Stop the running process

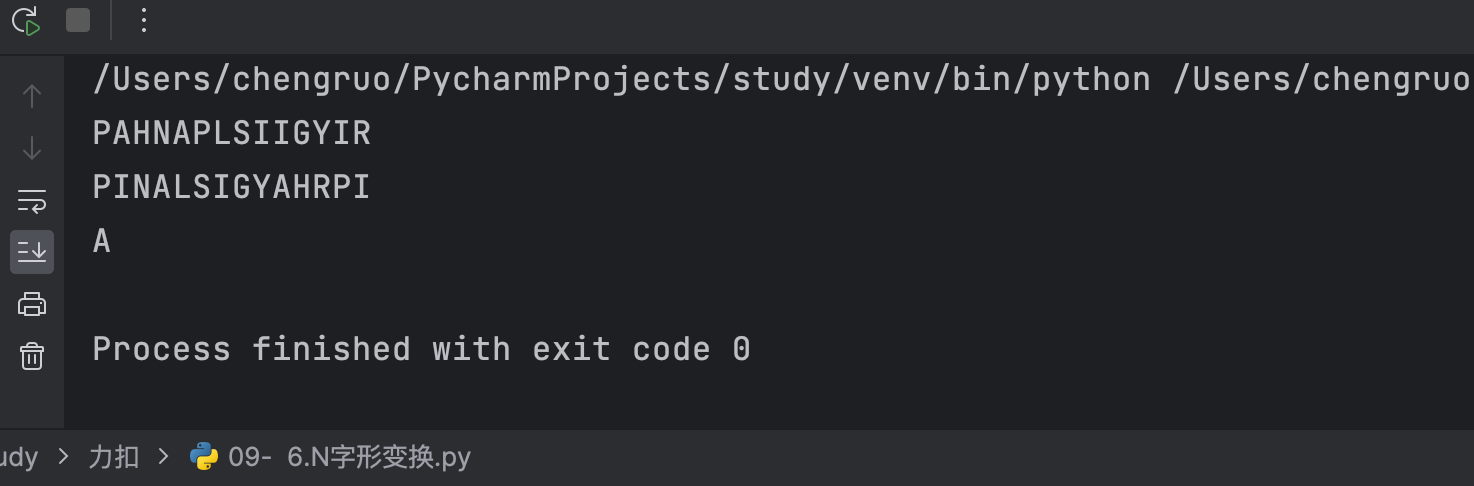coord(78,20)
